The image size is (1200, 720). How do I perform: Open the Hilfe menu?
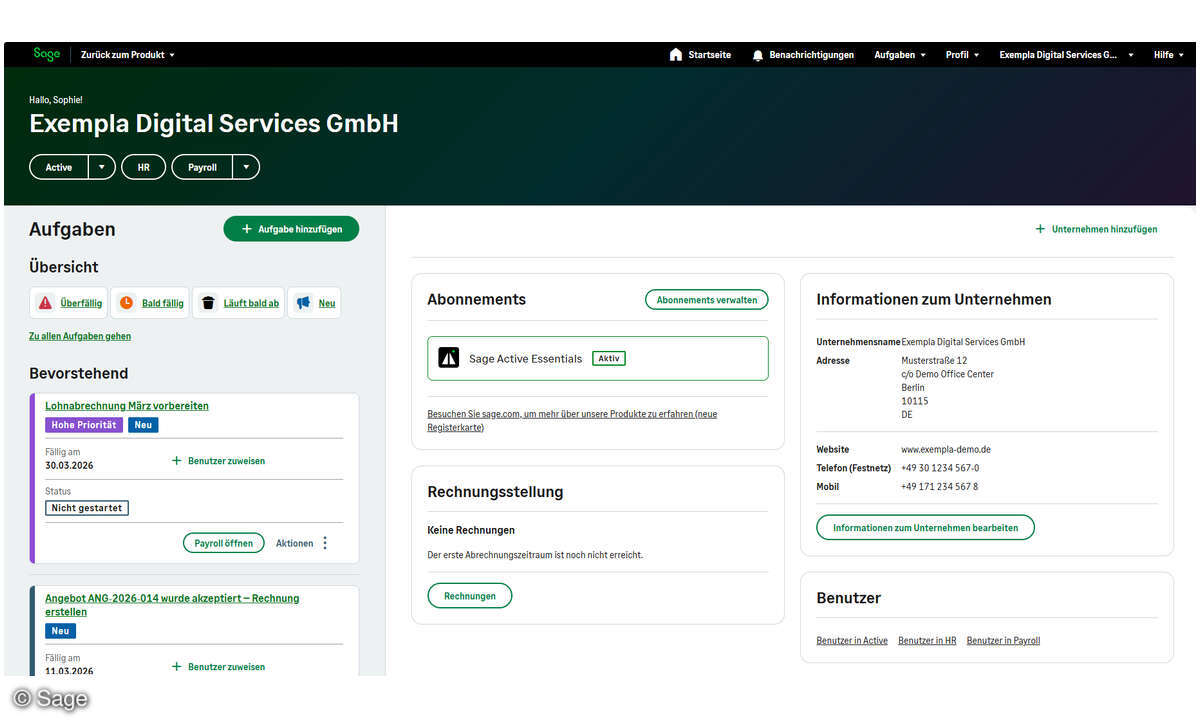1168,55
